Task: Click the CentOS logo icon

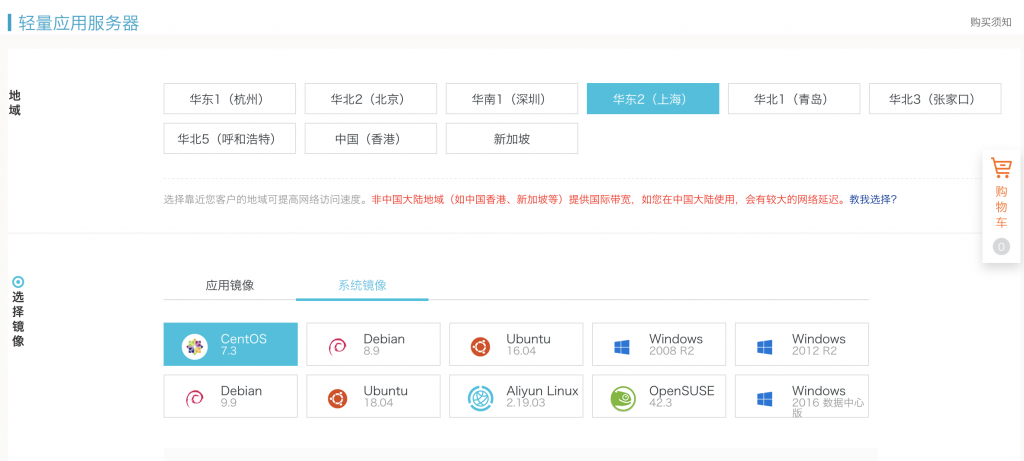Action: 195,346
